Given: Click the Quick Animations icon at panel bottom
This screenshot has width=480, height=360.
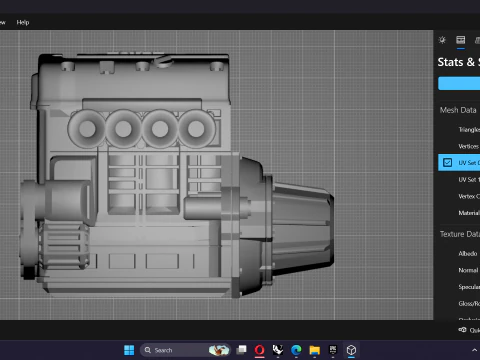Looking at the screenshot, I should (x=462, y=330).
